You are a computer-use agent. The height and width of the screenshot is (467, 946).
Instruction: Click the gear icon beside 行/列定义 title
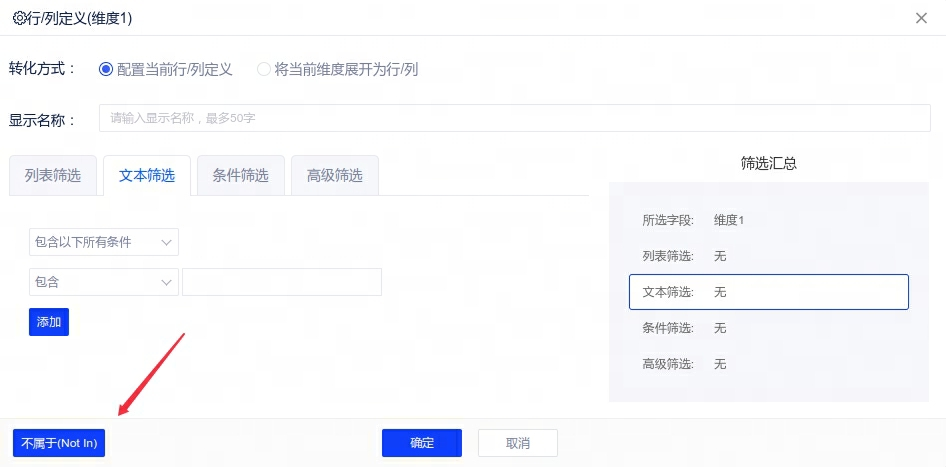coord(19,18)
